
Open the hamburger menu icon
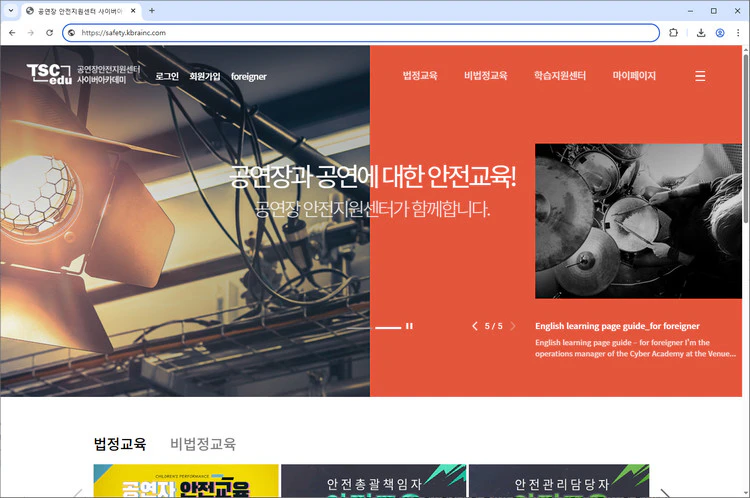(700, 76)
